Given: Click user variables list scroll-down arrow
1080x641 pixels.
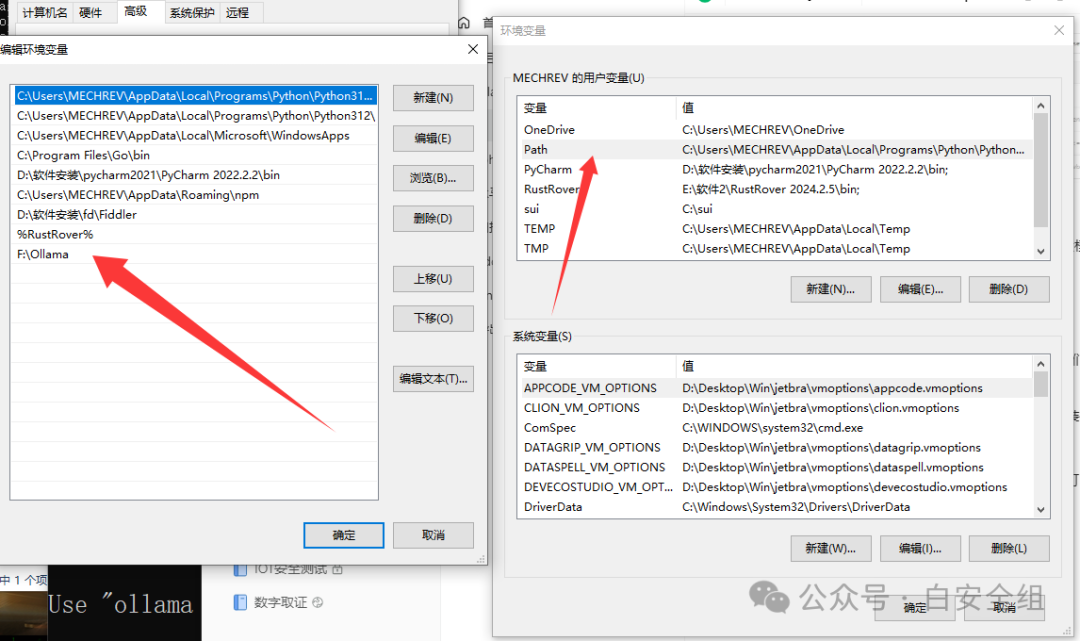Looking at the screenshot, I should coord(1041,251).
